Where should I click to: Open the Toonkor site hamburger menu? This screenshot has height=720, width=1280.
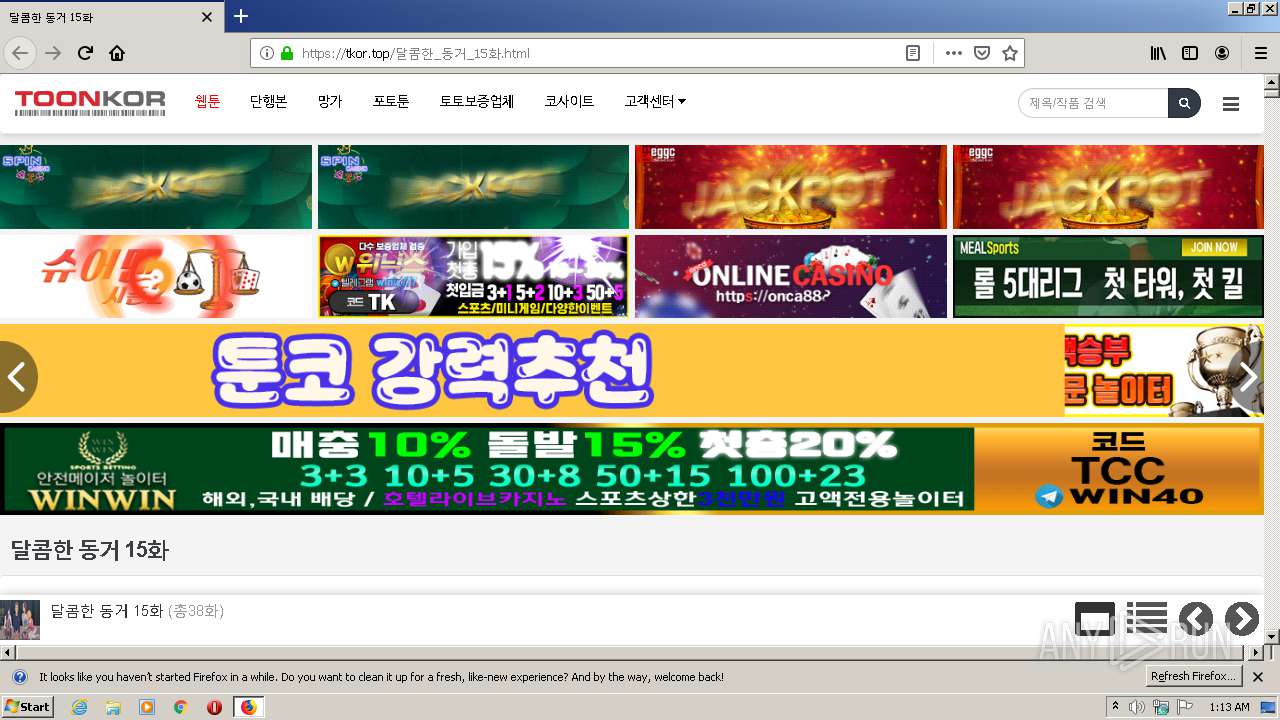(x=1231, y=104)
